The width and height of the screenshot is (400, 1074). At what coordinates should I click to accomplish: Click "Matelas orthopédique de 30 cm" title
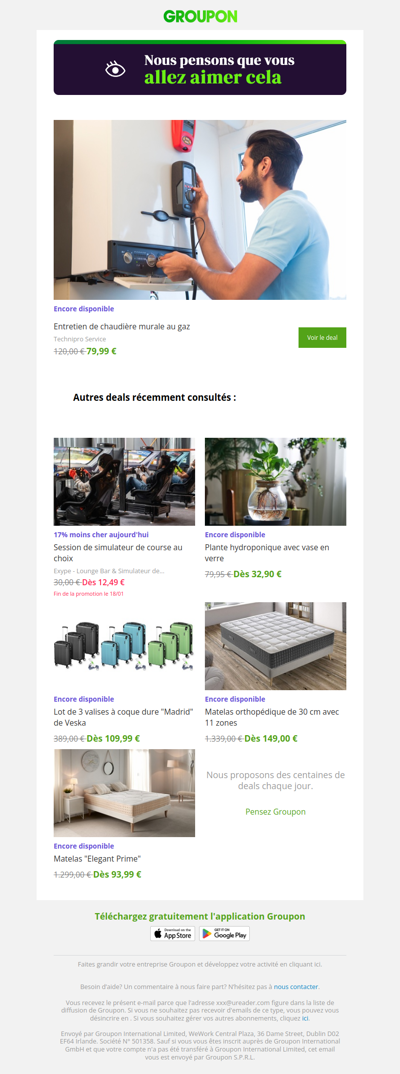click(272, 717)
